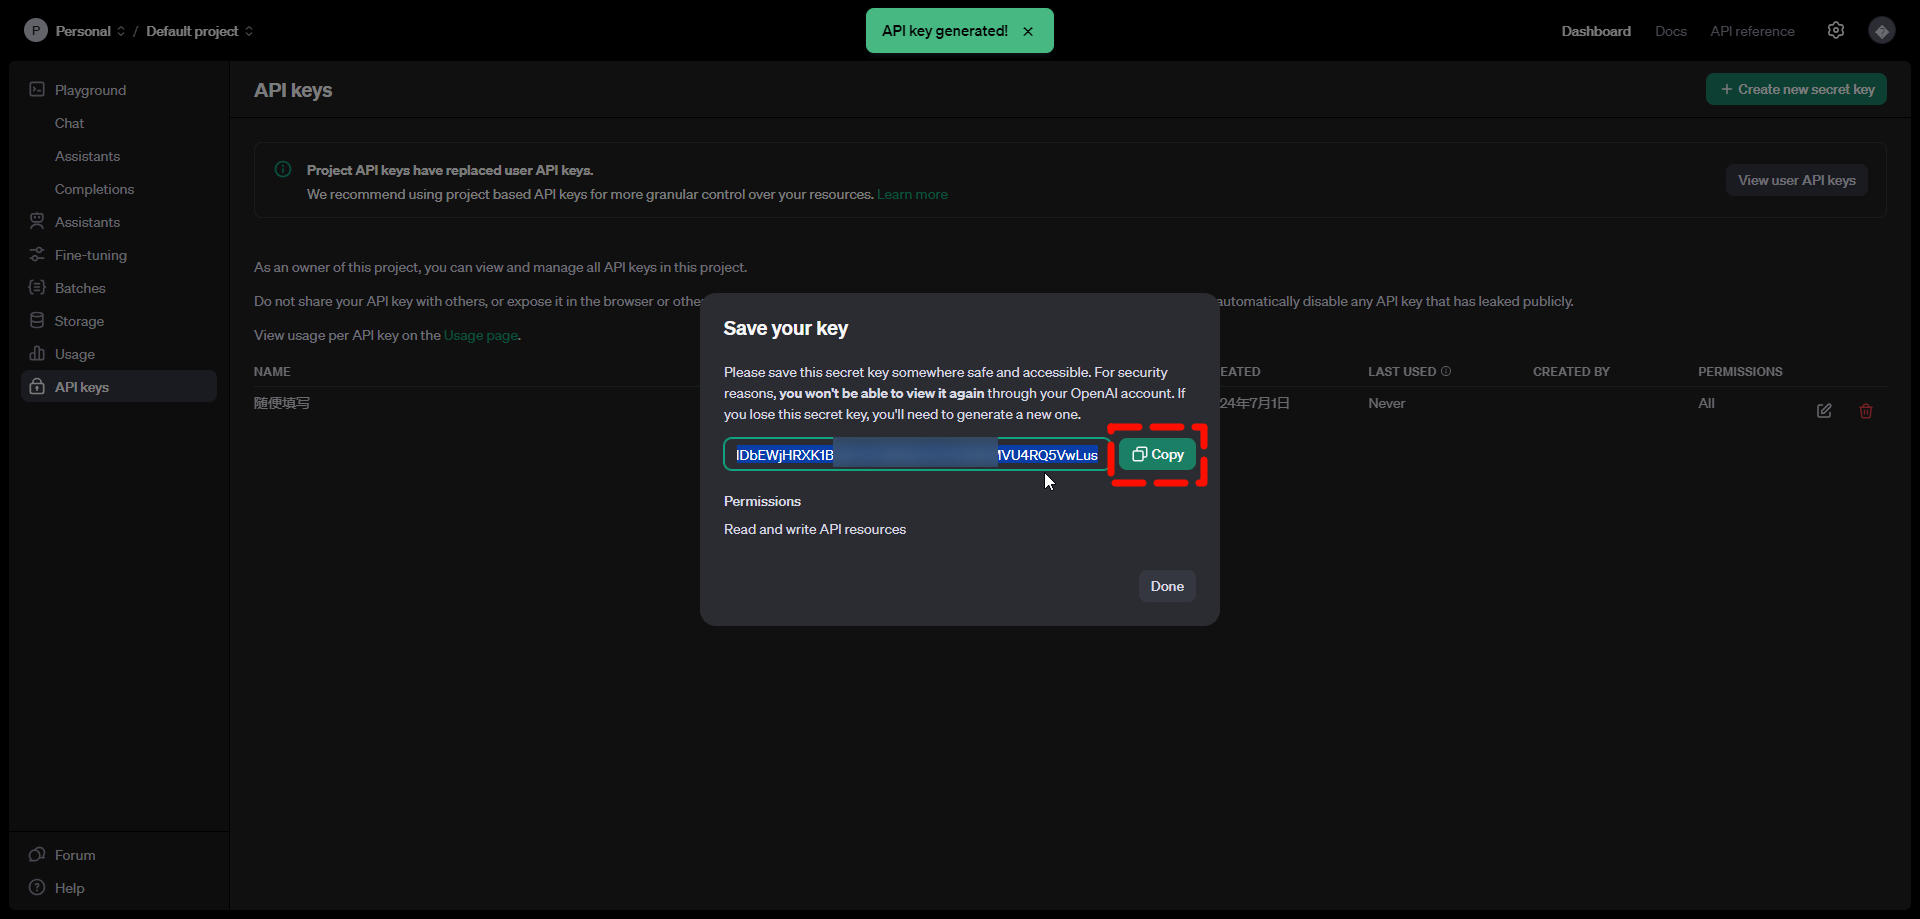This screenshot has height=919, width=1920.
Task: Select Assistants from the sidebar
Action: pyautogui.click(x=86, y=221)
